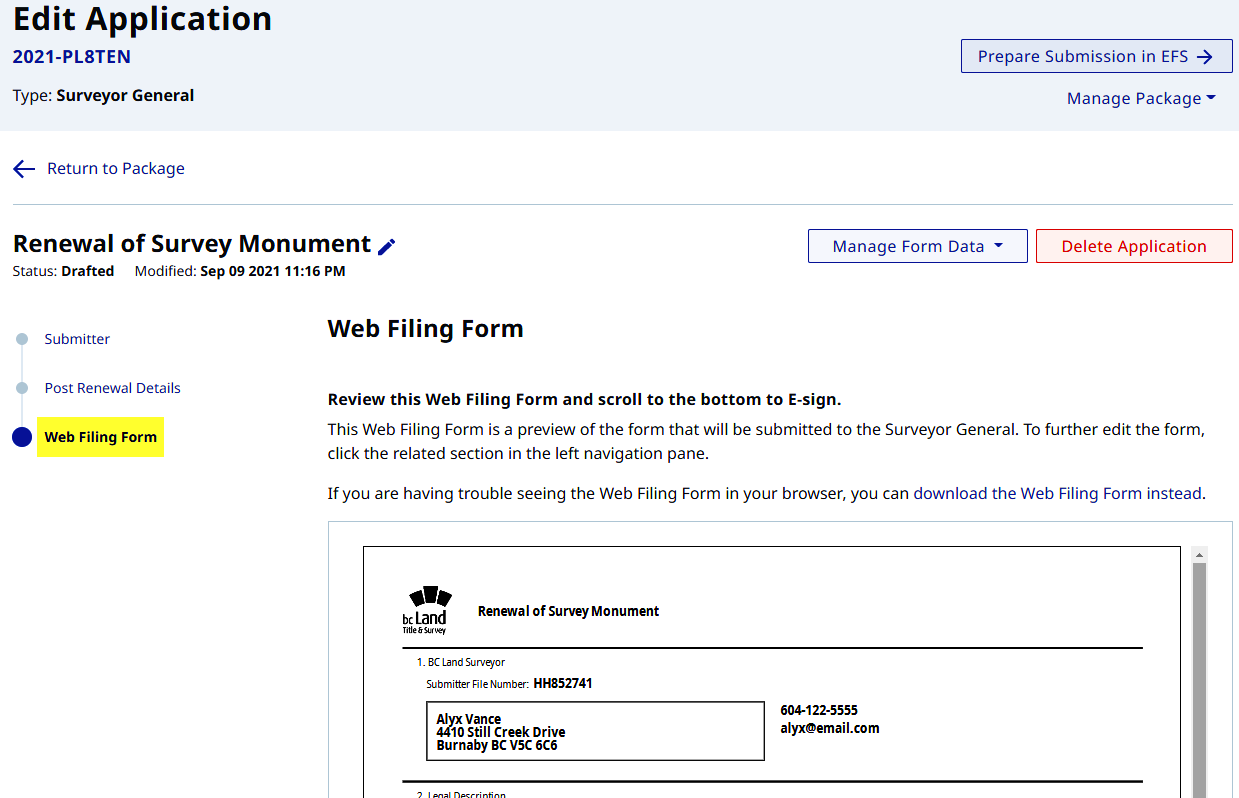Click the Type Surveyor General text
This screenshot has width=1239, height=798.
(x=104, y=96)
